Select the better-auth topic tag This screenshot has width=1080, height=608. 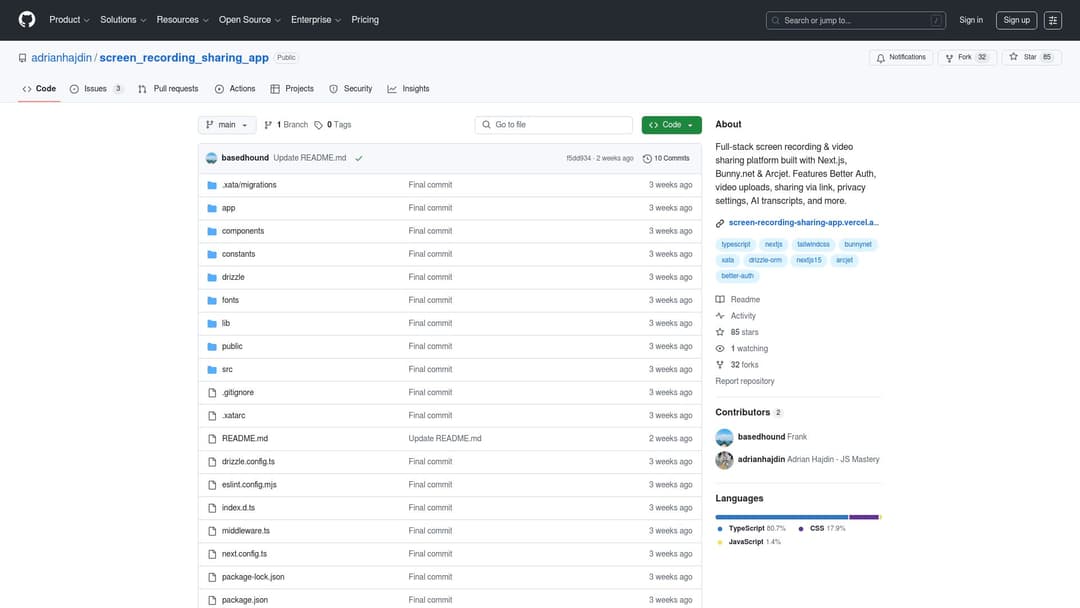737,276
